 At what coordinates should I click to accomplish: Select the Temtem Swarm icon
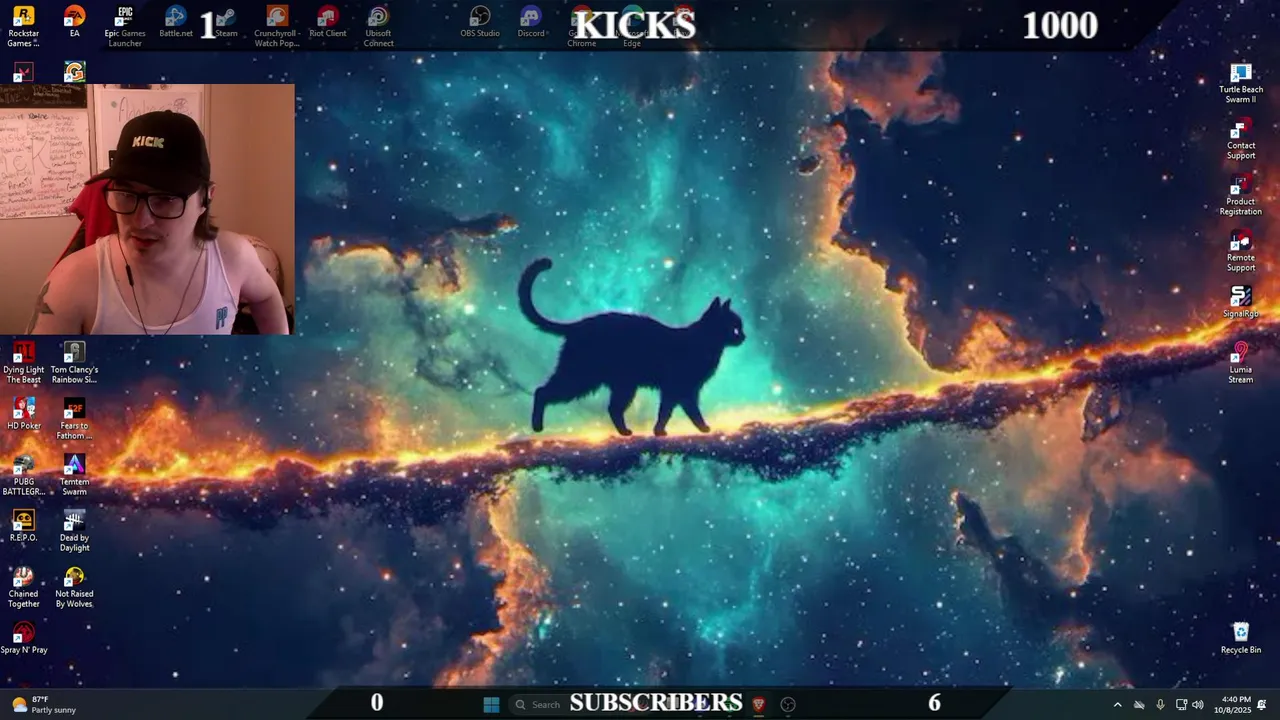(74, 474)
